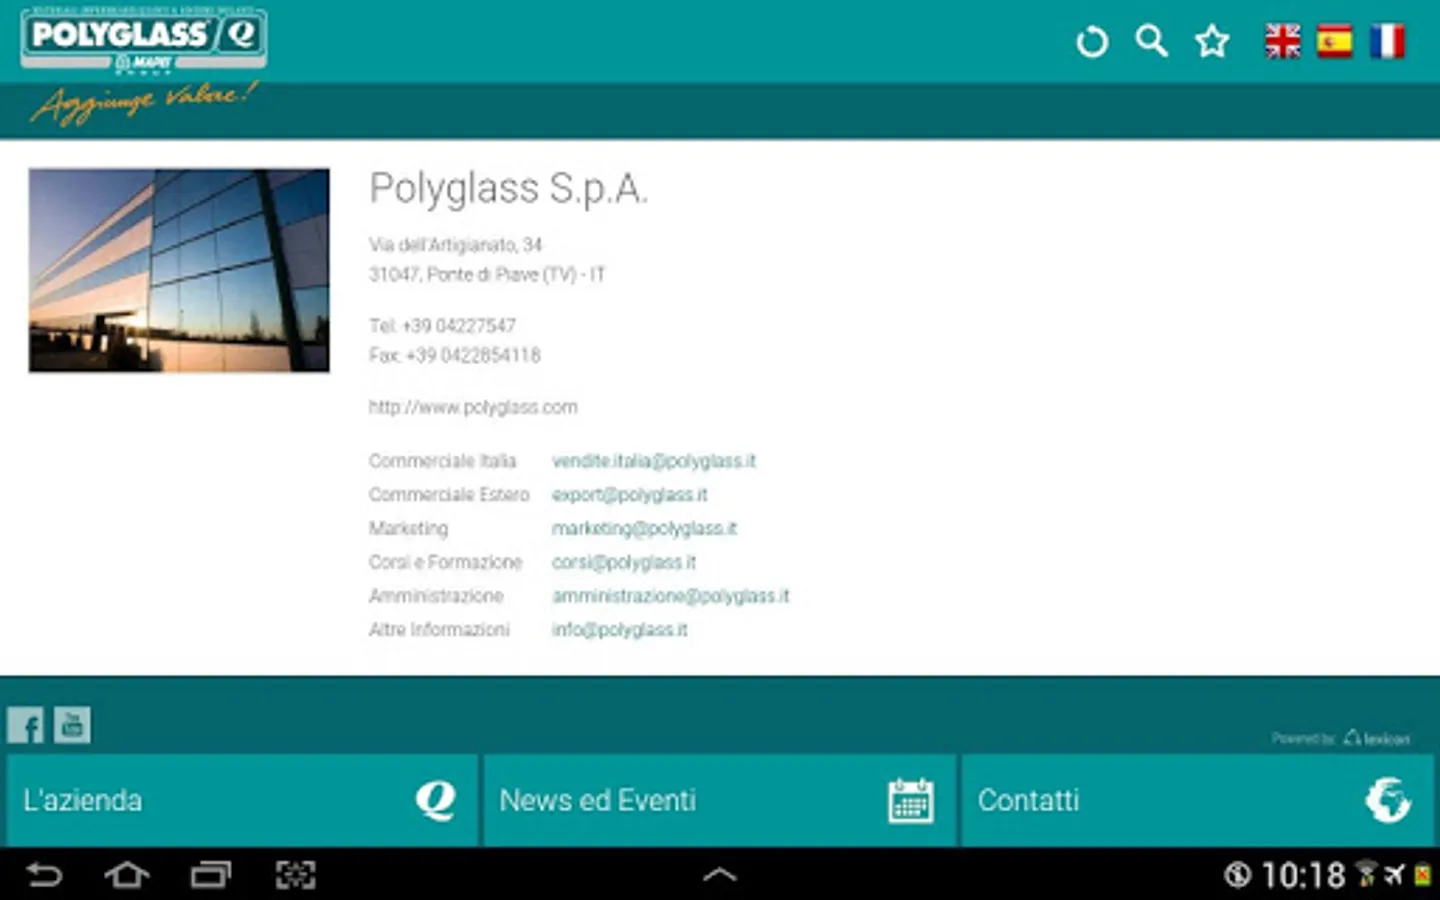The height and width of the screenshot is (900, 1440).
Task: Email corsi@polyglass.it
Action: pos(624,562)
